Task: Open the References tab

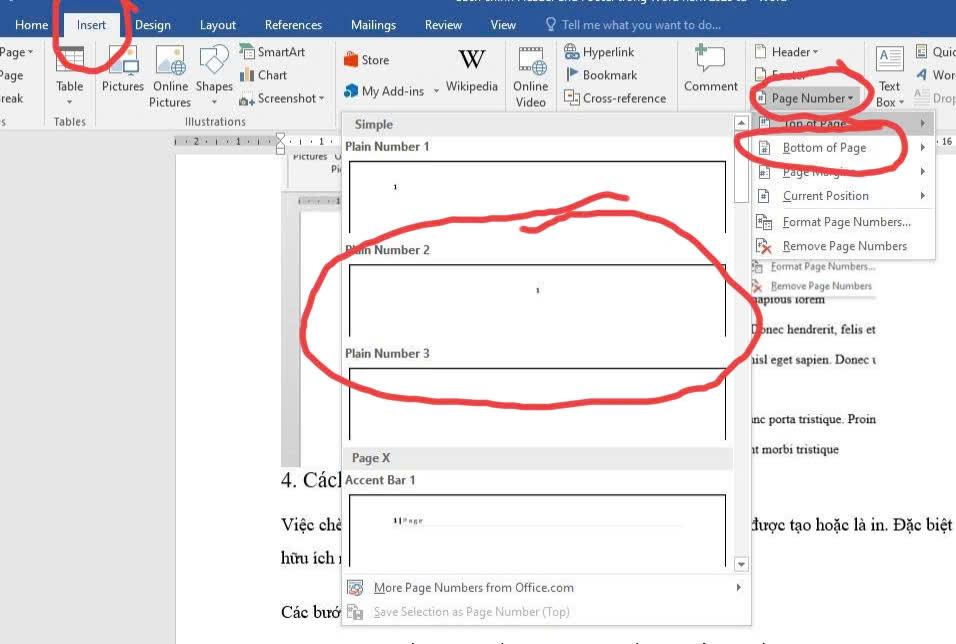Action: coord(293,25)
